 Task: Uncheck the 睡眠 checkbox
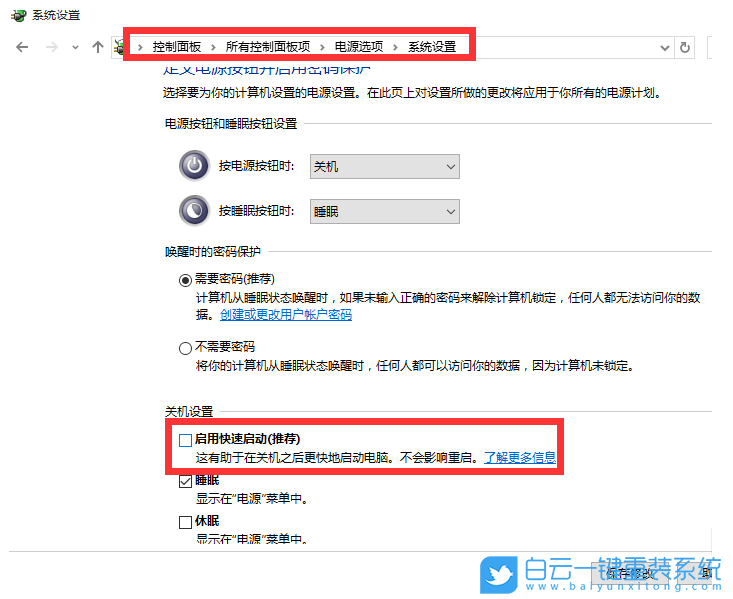pos(186,481)
